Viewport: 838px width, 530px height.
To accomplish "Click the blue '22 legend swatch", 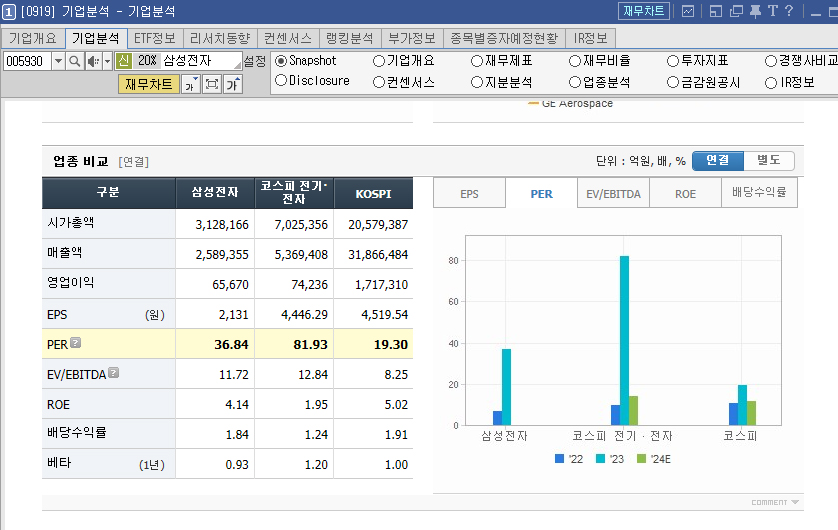I will click(x=560, y=458).
